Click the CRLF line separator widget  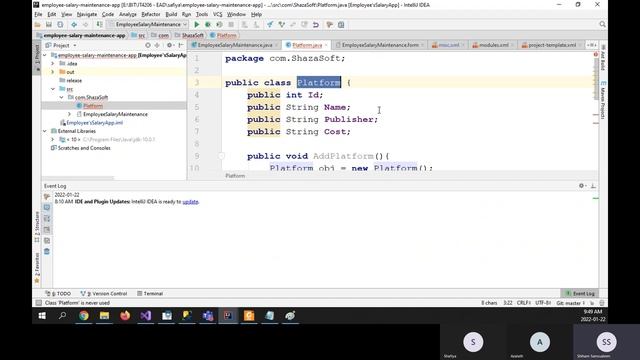(524, 303)
